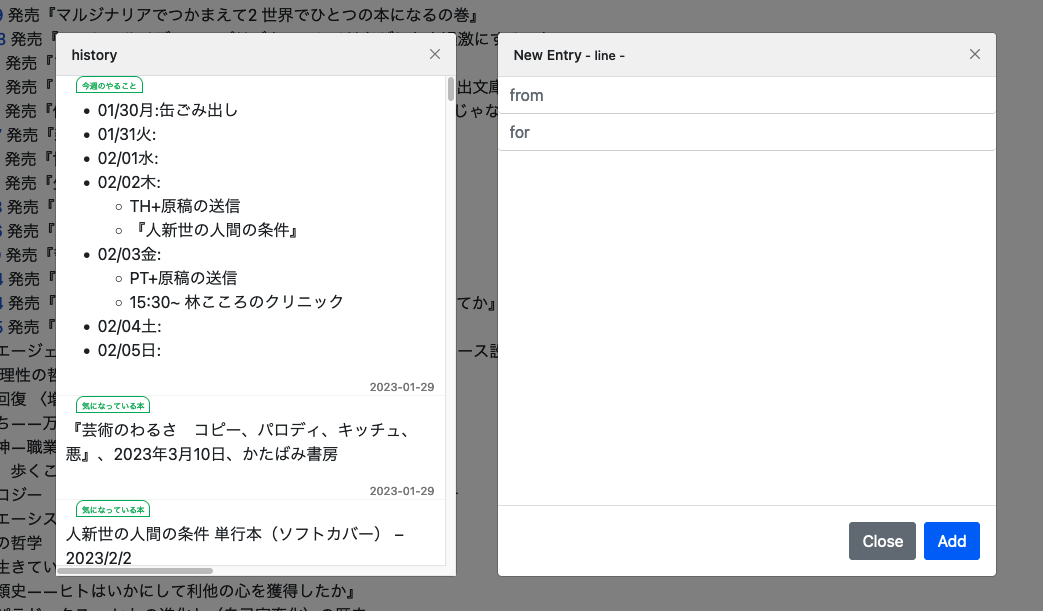Click the history horizontal scrollbar thumb
Screen dimensions: 1043x611
[135, 570]
